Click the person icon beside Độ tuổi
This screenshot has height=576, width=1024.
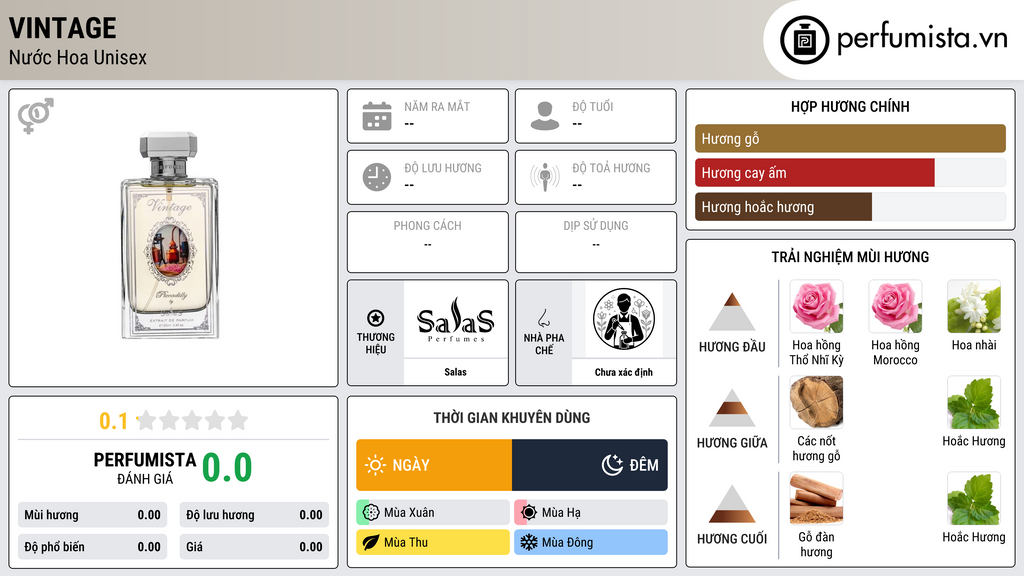[545, 116]
